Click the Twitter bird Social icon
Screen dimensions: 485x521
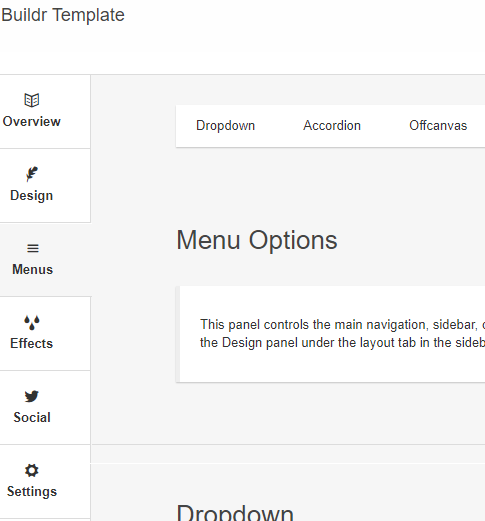pyautogui.click(x=32, y=396)
